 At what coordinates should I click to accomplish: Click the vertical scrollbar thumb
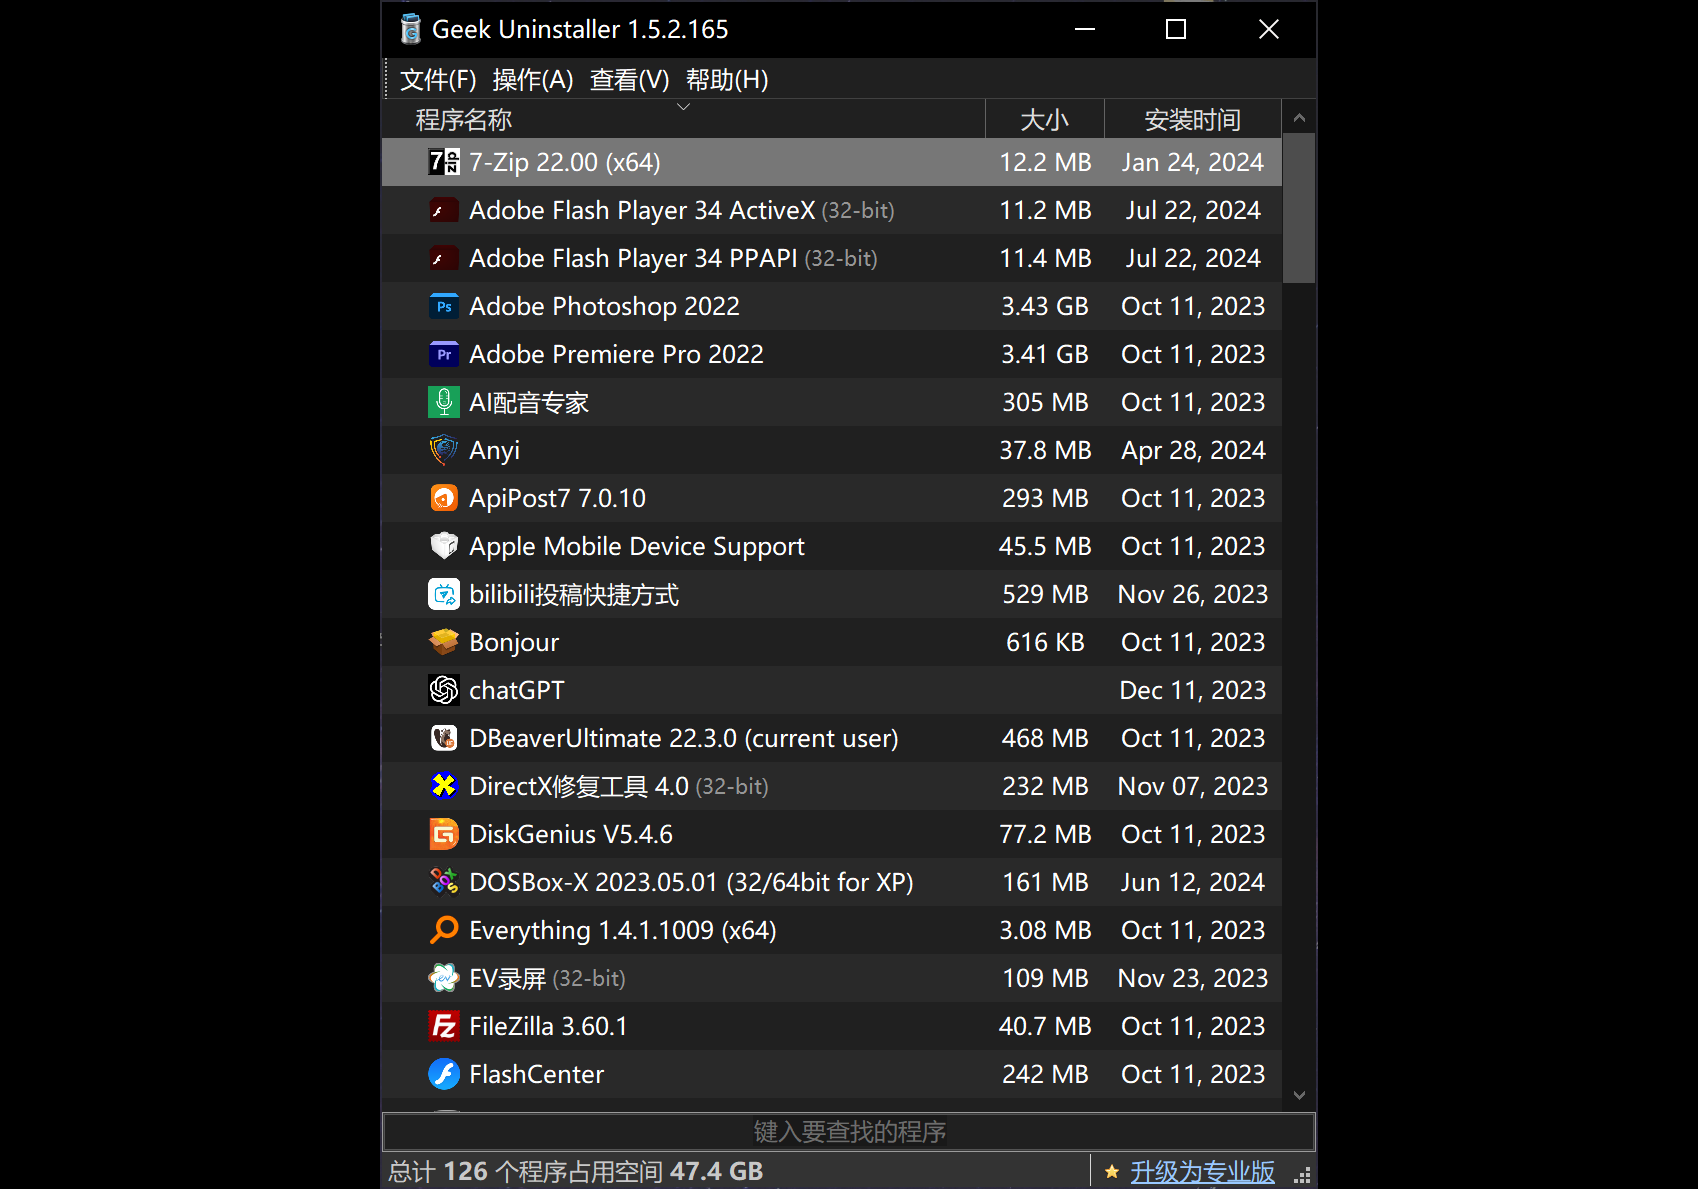point(1299,209)
